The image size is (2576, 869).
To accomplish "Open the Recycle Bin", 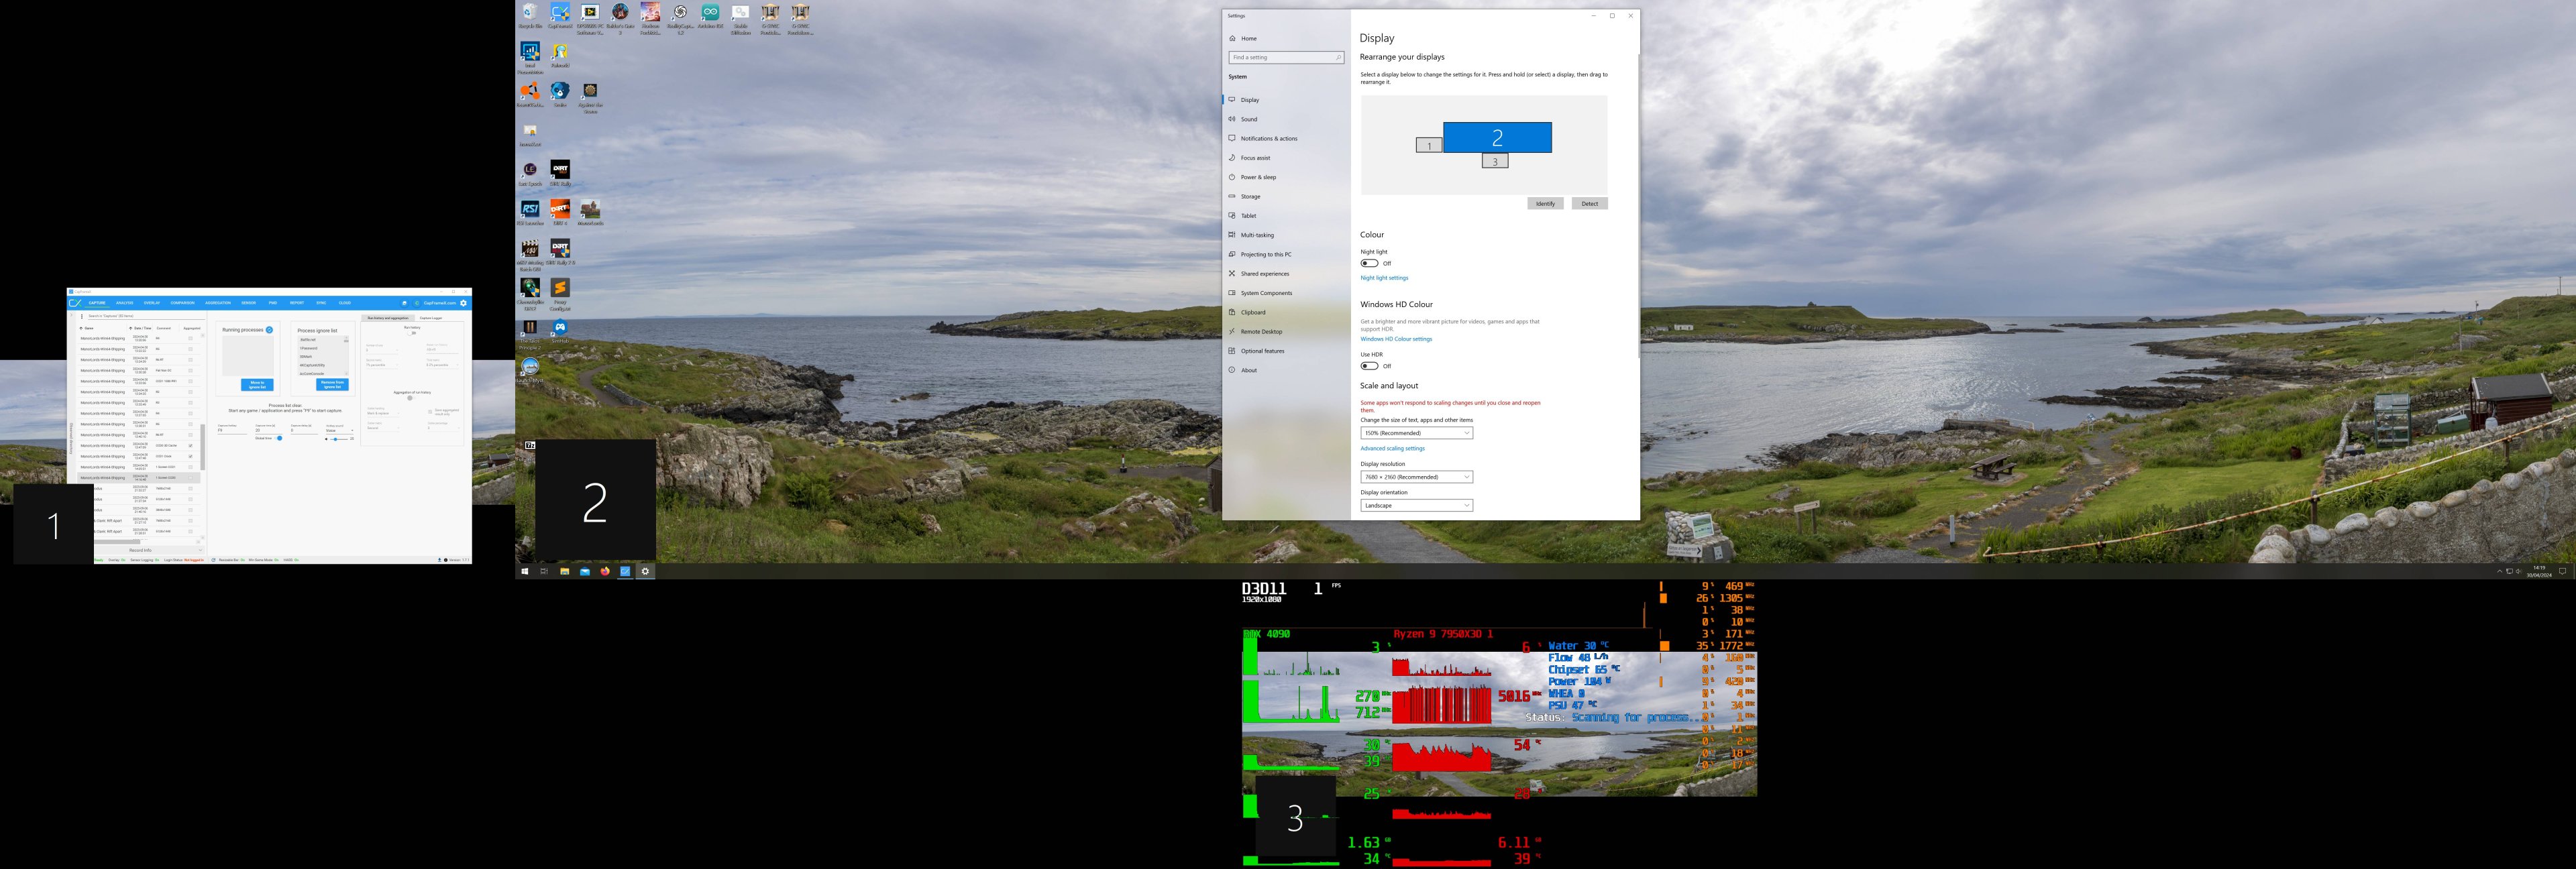I will tap(529, 12).
